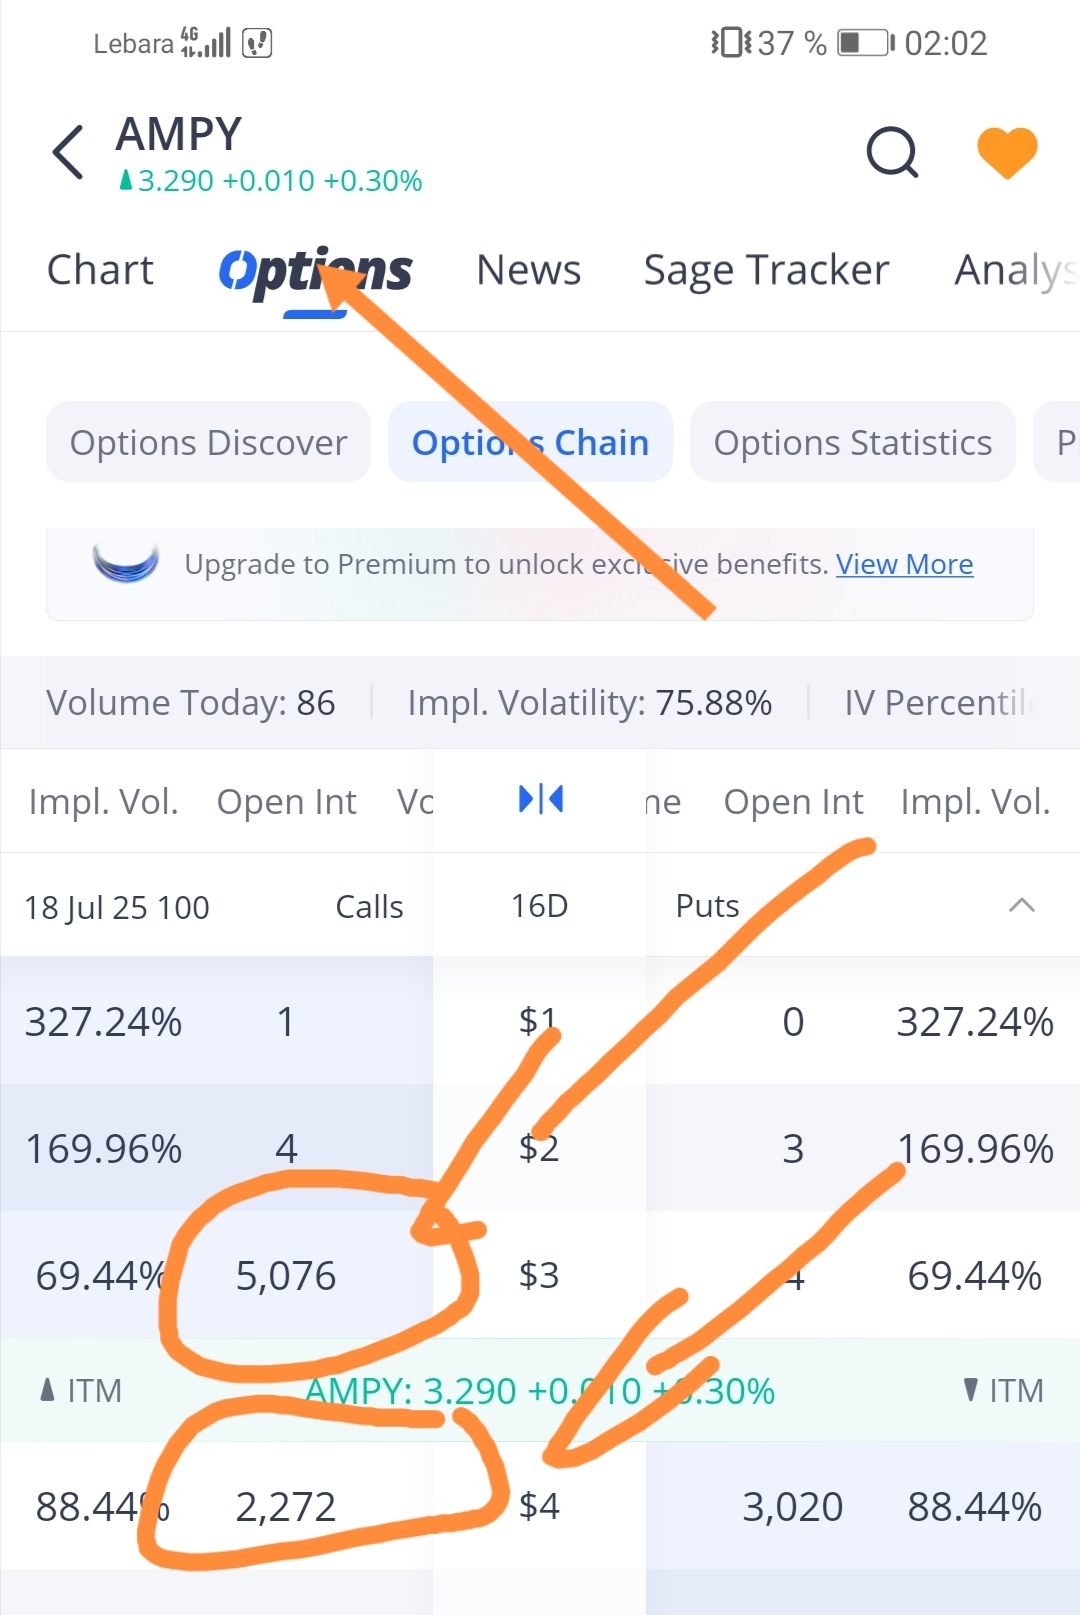Follow the View More premium link
Image resolution: width=1080 pixels, height=1615 pixels.
coord(905,564)
